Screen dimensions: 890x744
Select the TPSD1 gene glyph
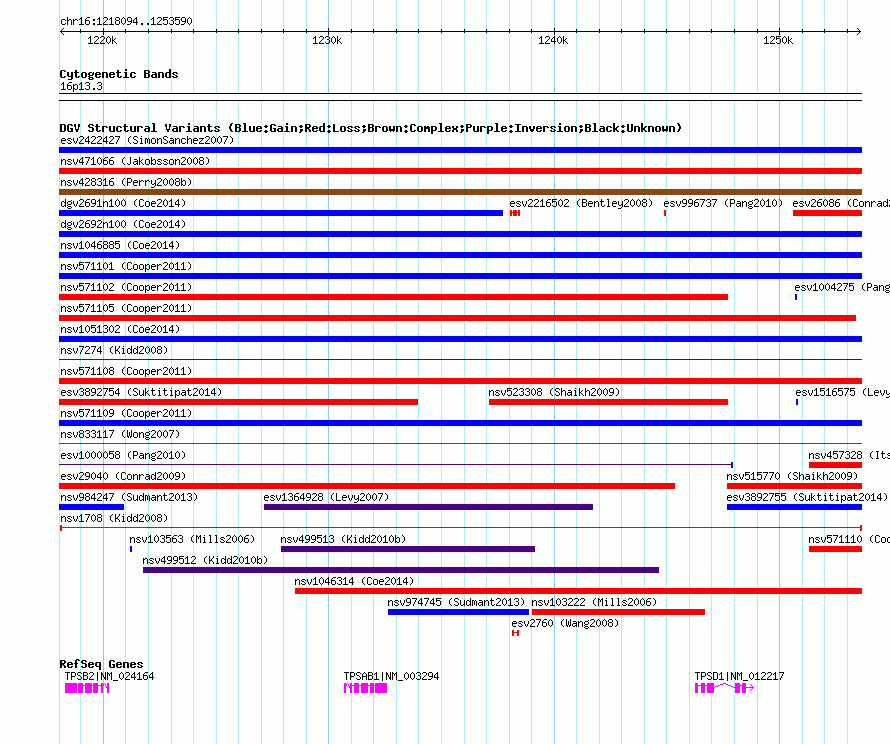(x=724, y=688)
